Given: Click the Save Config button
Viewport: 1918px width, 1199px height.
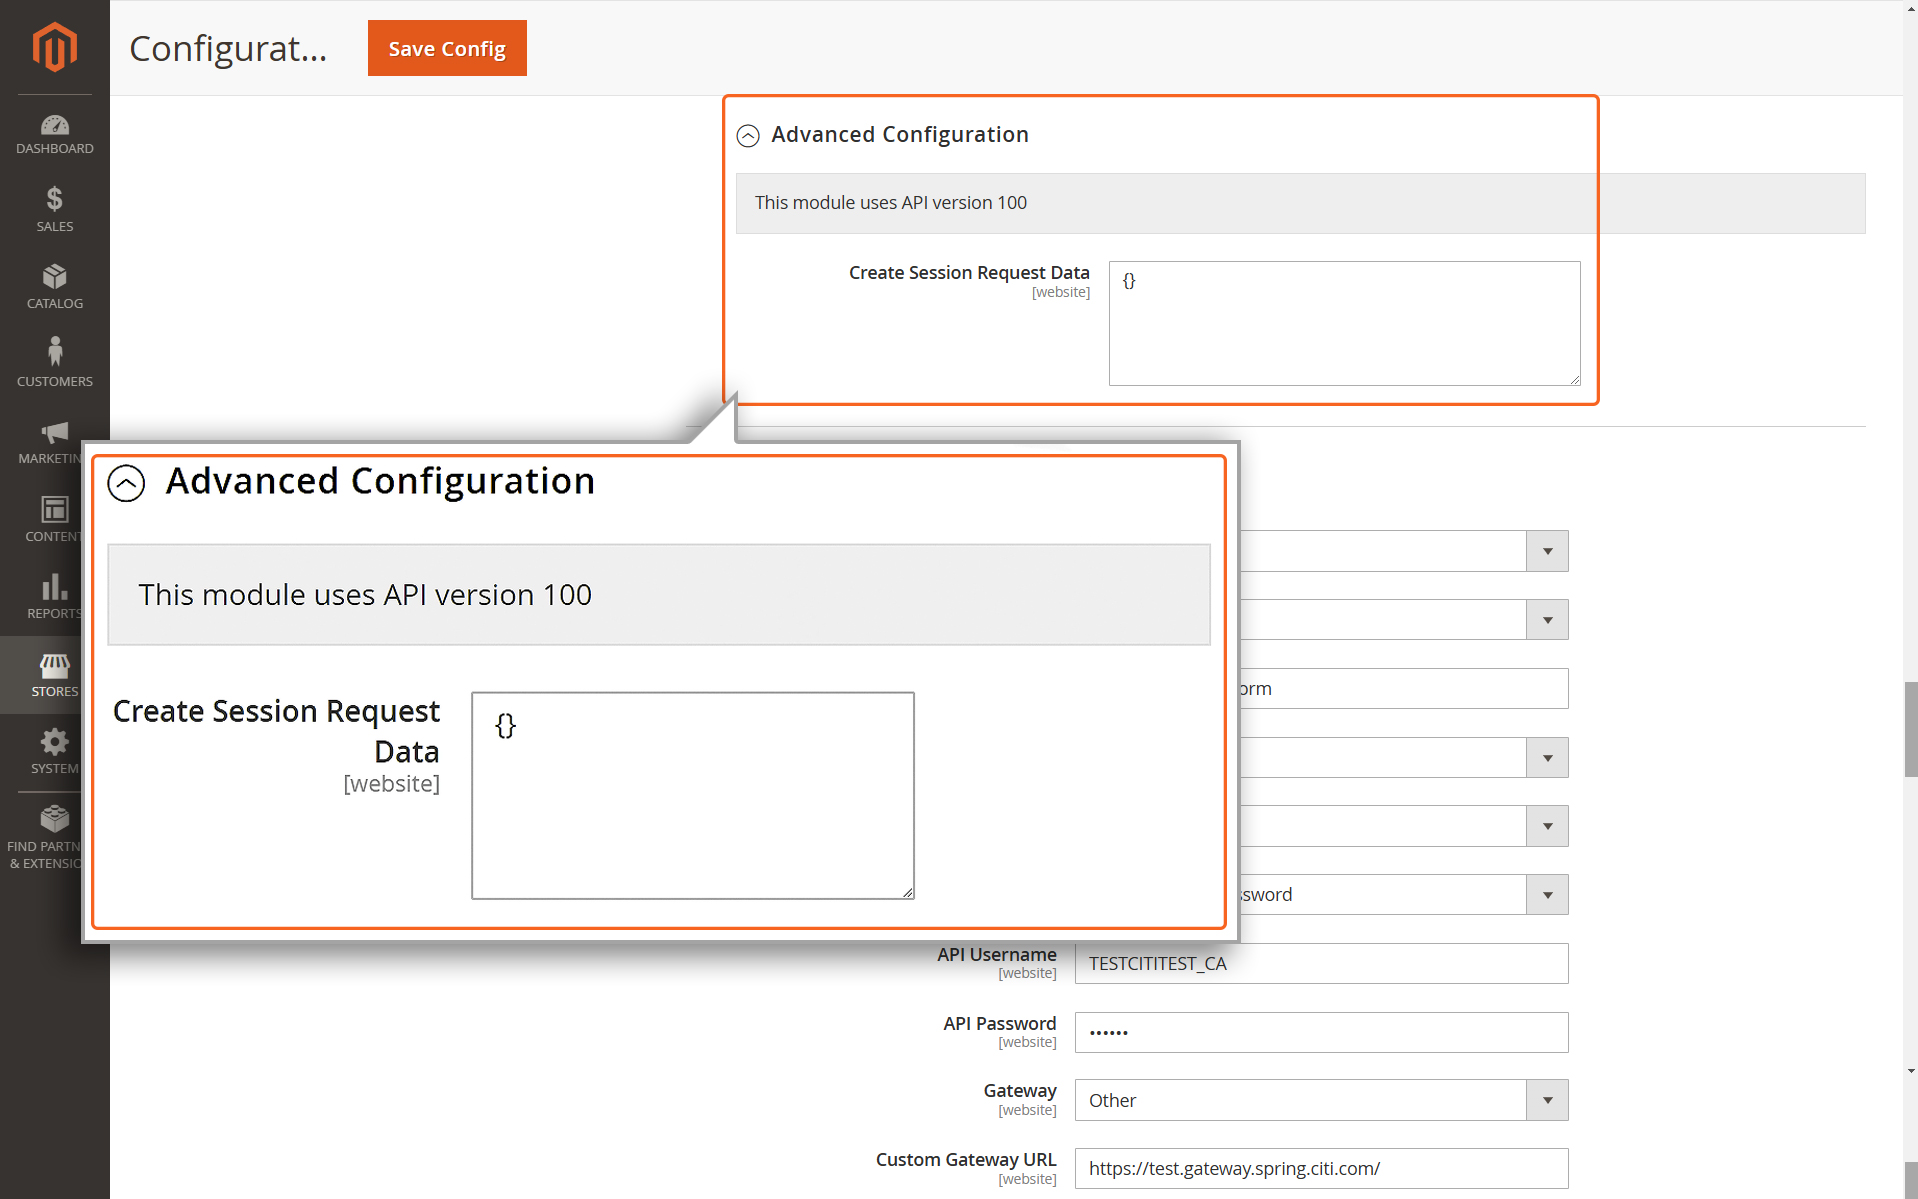Looking at the screenshot, I should 447,48.
